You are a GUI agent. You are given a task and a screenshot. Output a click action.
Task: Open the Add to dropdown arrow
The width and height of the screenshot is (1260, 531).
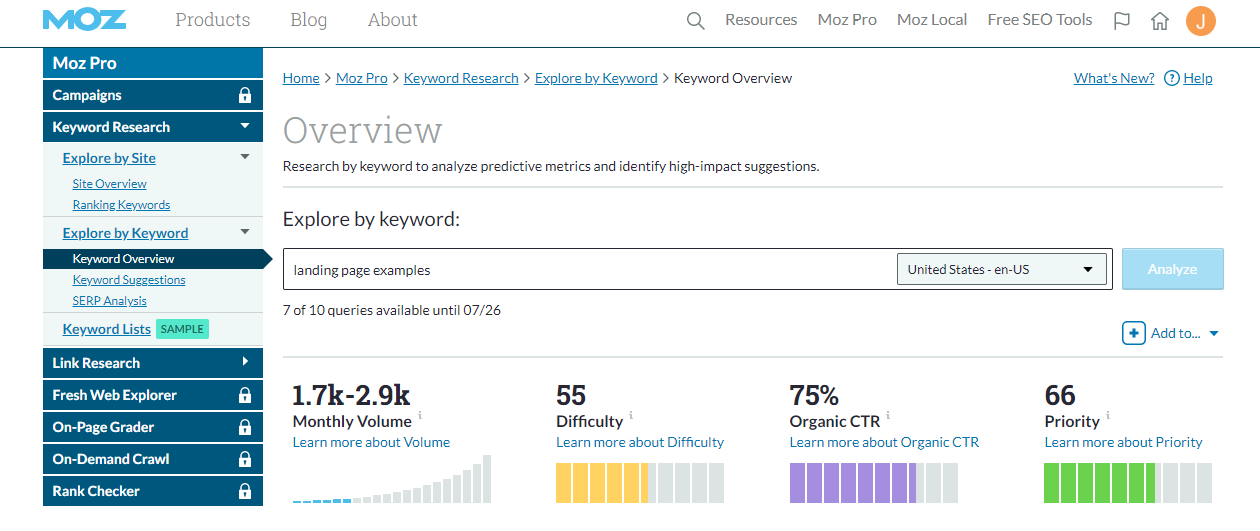pos(1214,334)
